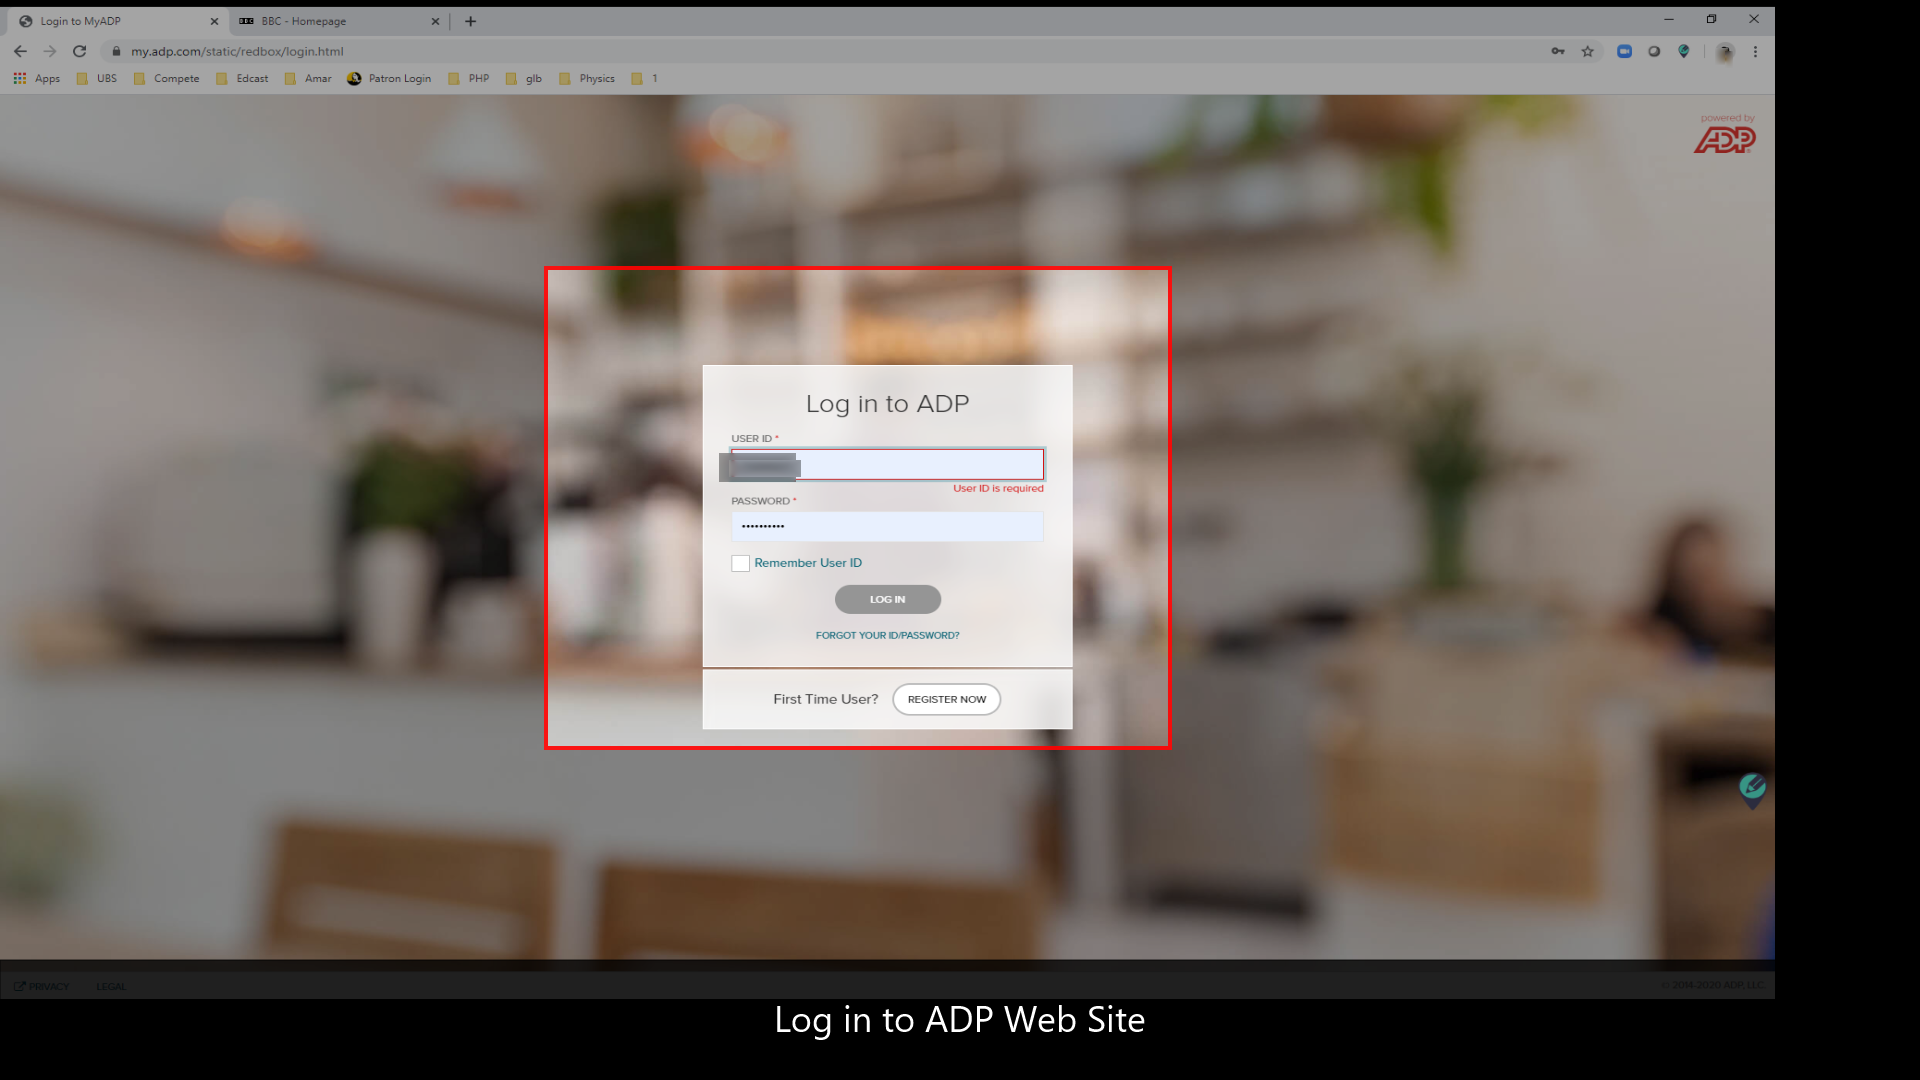Image resolution: width=1920 pixels, height=1080 pixels.
Task: Click the Remember User ID label text
Action: tap(808, 563)
